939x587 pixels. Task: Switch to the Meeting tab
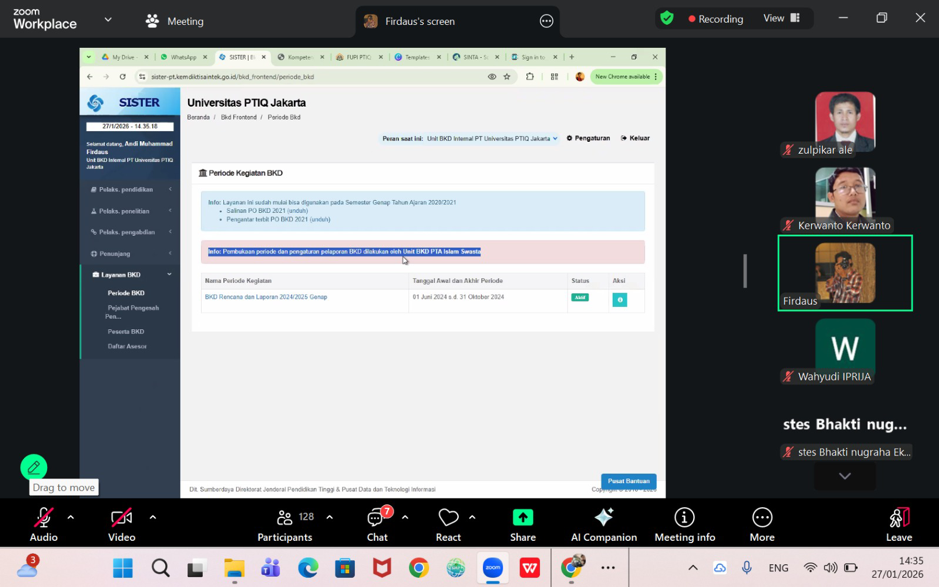tap(175, 21)
